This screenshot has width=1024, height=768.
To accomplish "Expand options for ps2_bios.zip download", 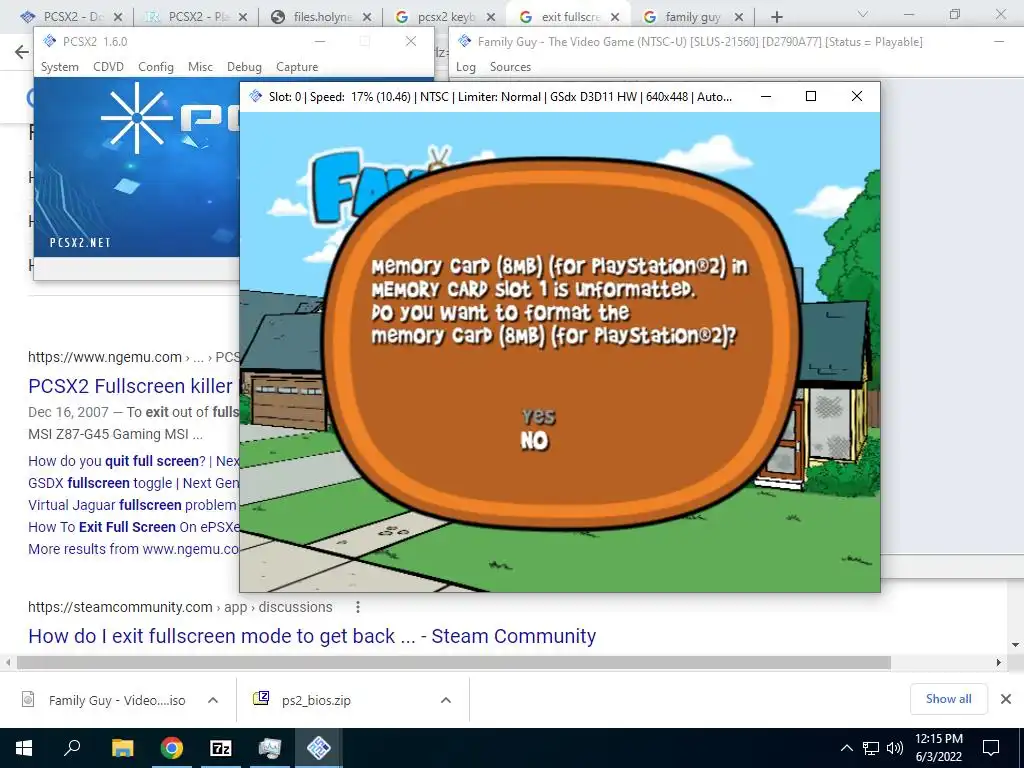I will tap(445, 700).
